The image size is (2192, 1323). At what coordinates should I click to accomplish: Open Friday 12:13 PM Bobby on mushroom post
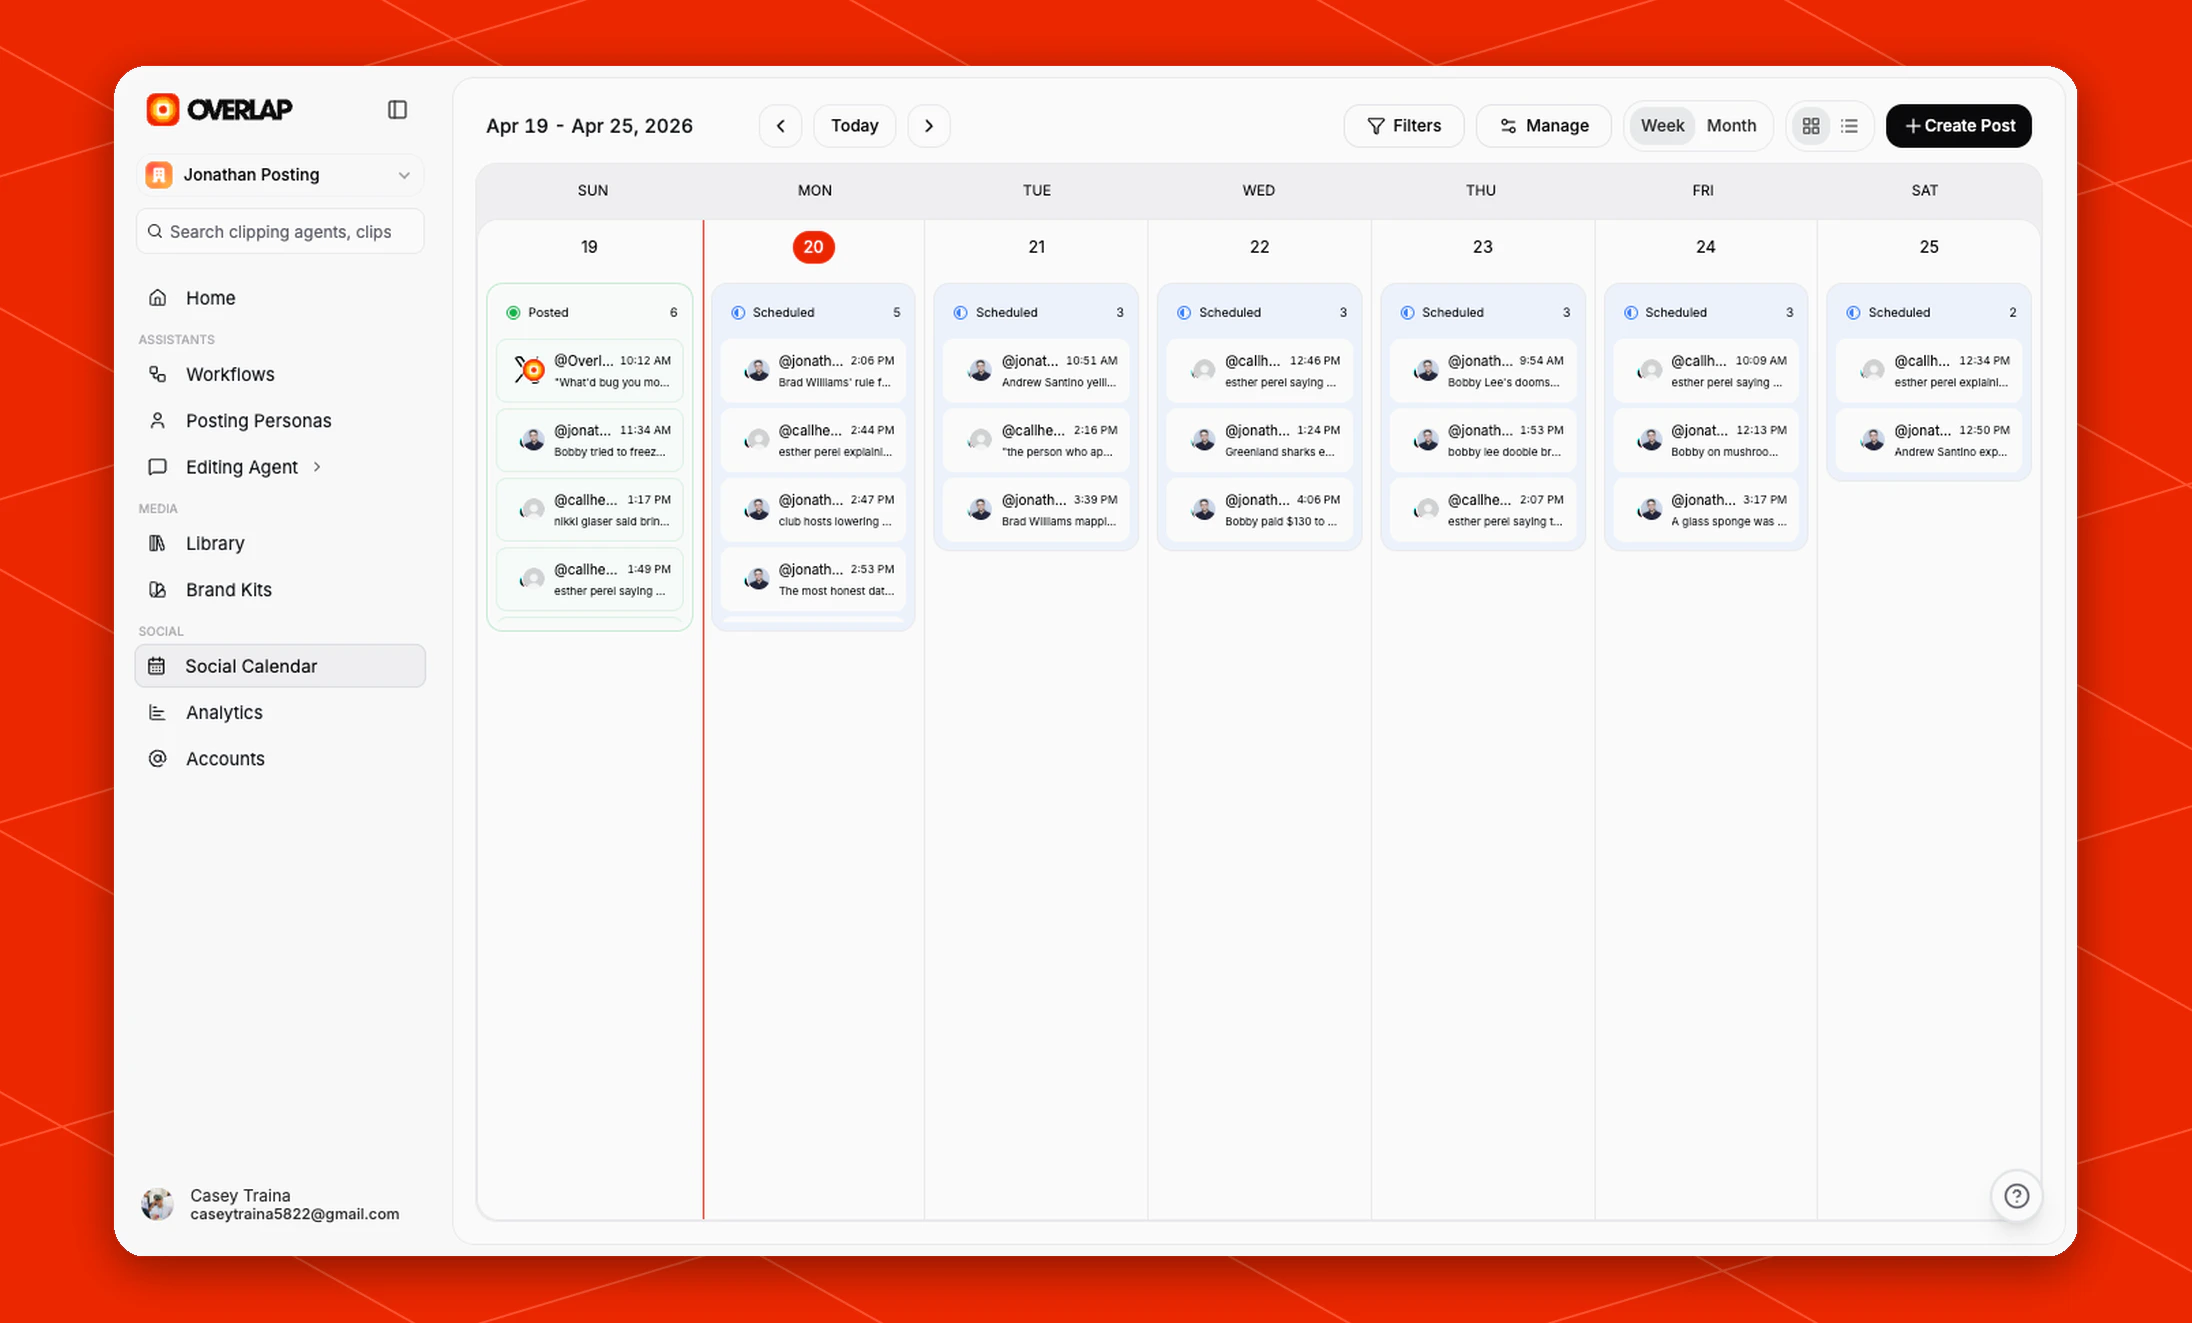pyautogui.click(x=1706, y=440)
